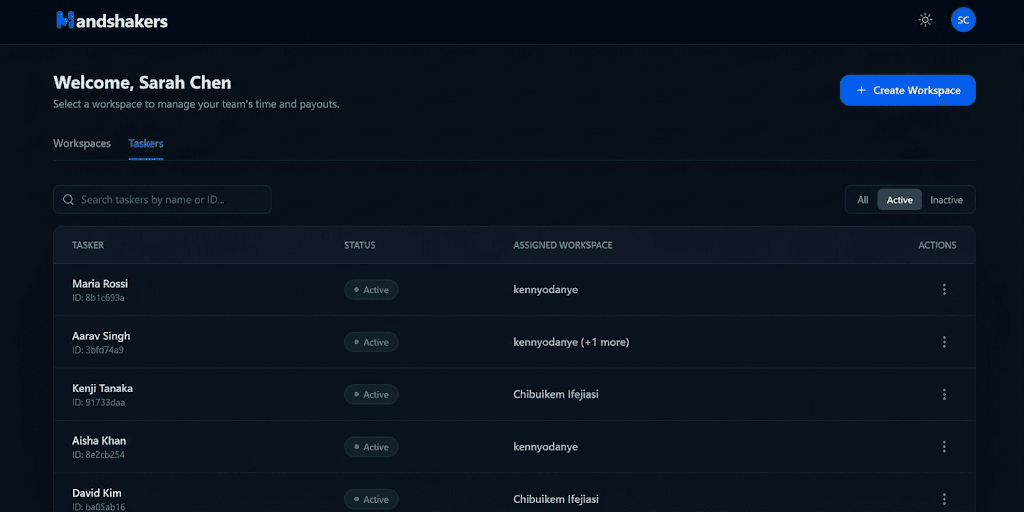
Task: Open actions menu for David Kim
Action: pyautogui.click(x=944, y=499)
